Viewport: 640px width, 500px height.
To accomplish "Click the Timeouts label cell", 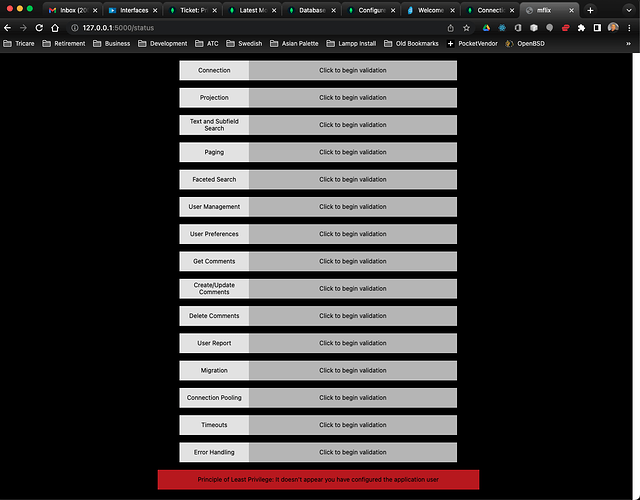I will point(214,425).
